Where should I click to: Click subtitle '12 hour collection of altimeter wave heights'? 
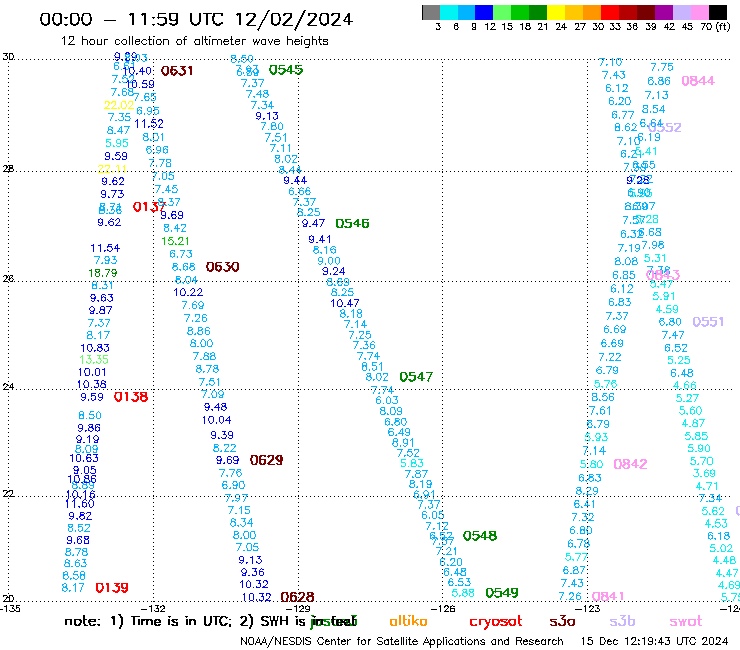[194, 41]
